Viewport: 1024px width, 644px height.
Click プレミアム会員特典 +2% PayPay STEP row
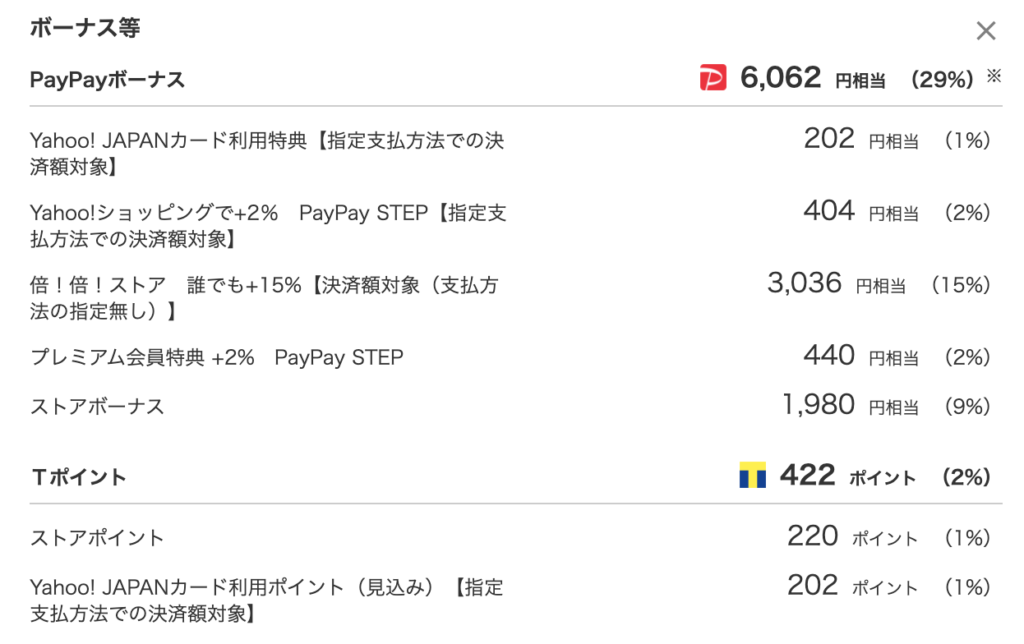tap(217, 357)
